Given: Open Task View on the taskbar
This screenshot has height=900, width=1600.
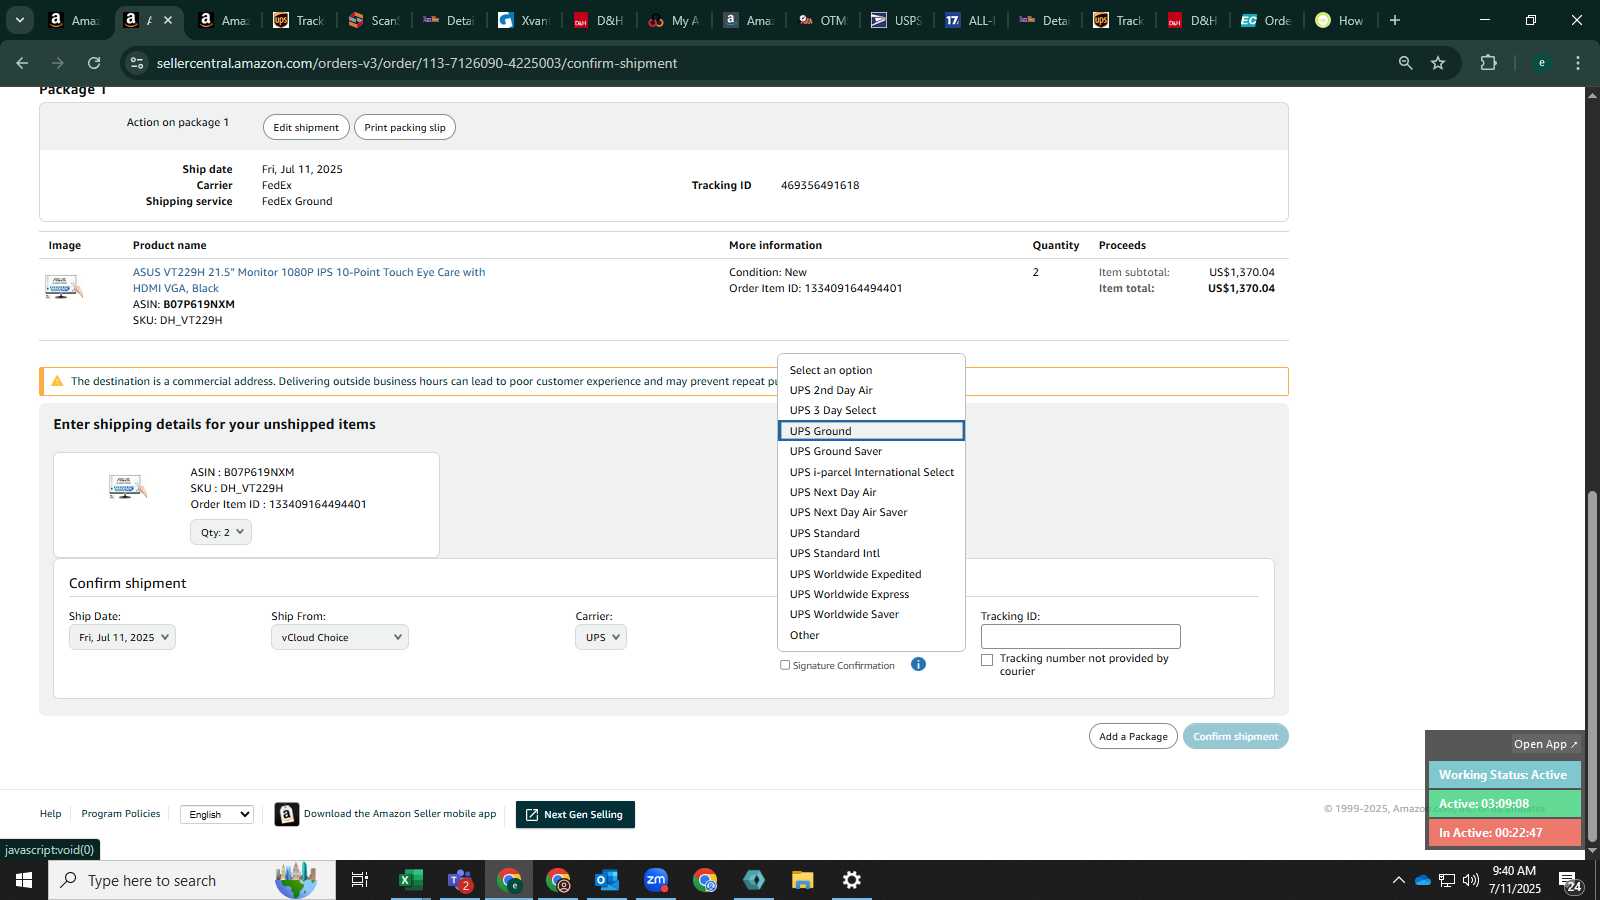Looking at the screenshot, I should point(360,880).
